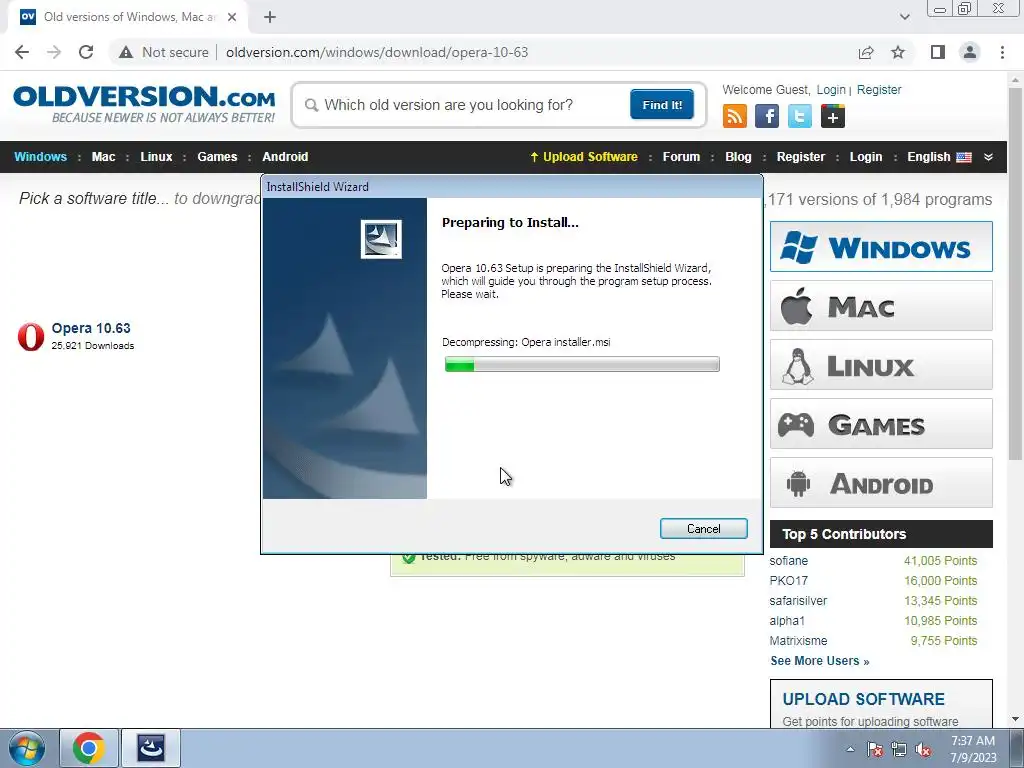
Task: Open the Forum nav menu item
Action: [x=681, y=157]
